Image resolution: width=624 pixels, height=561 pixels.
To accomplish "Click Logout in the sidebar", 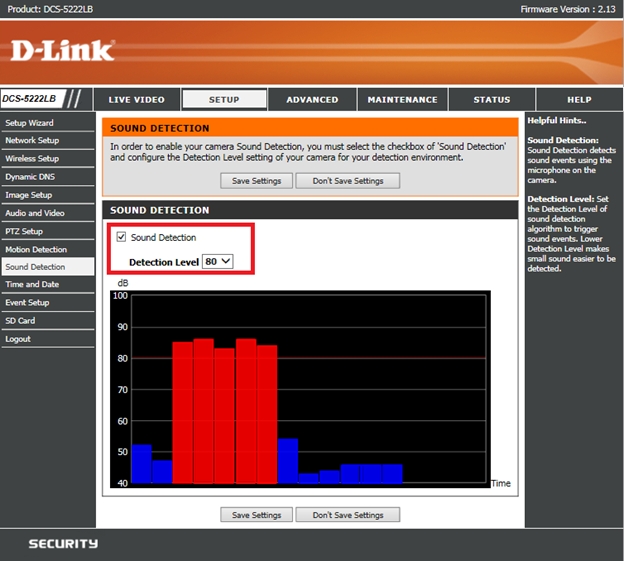I will pos(18,339).
